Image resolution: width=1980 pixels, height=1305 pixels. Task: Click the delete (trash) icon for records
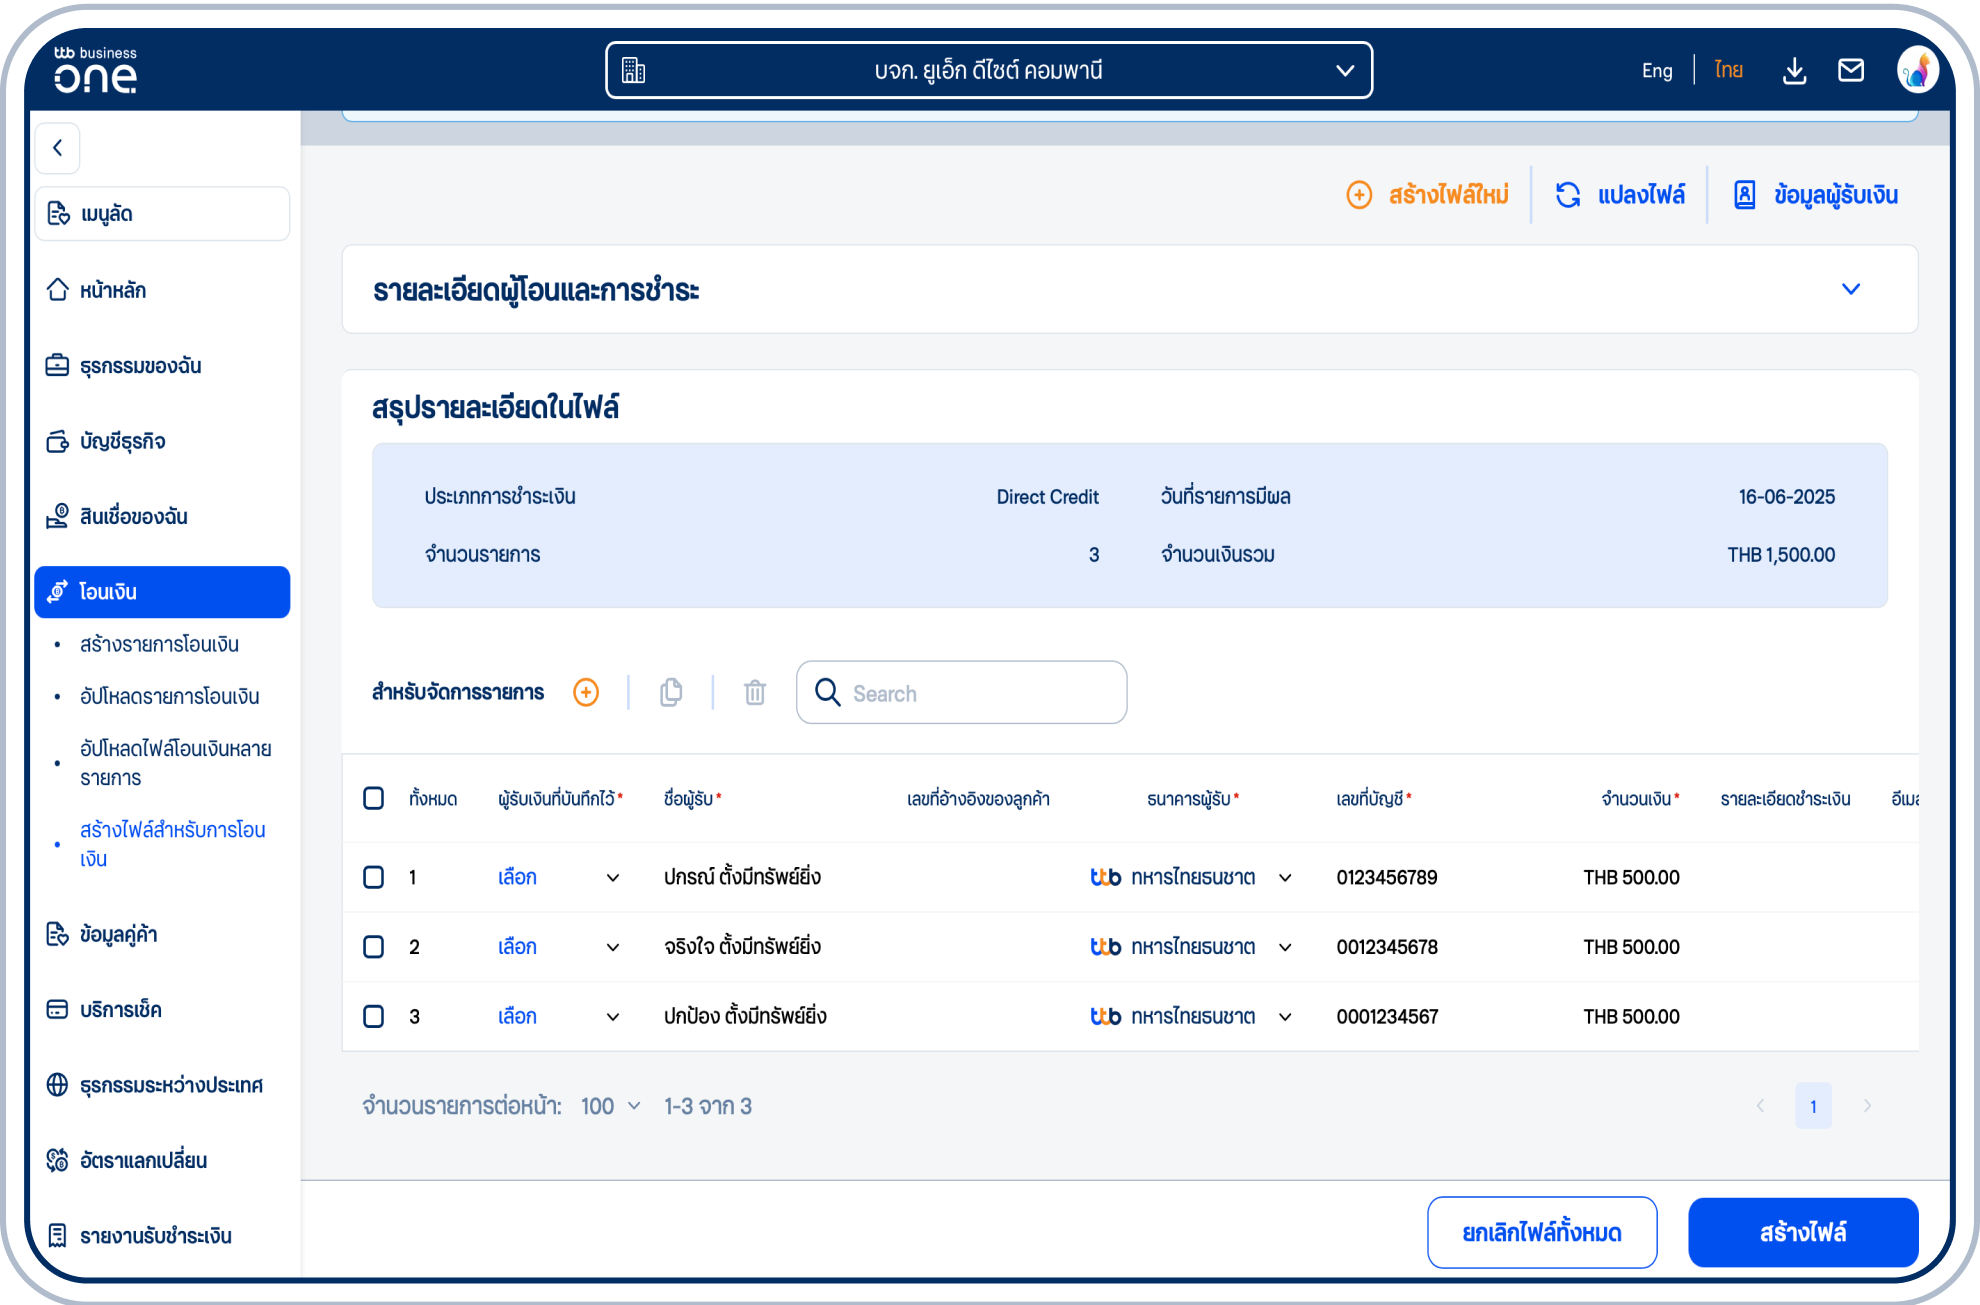(x=754, y=692)
